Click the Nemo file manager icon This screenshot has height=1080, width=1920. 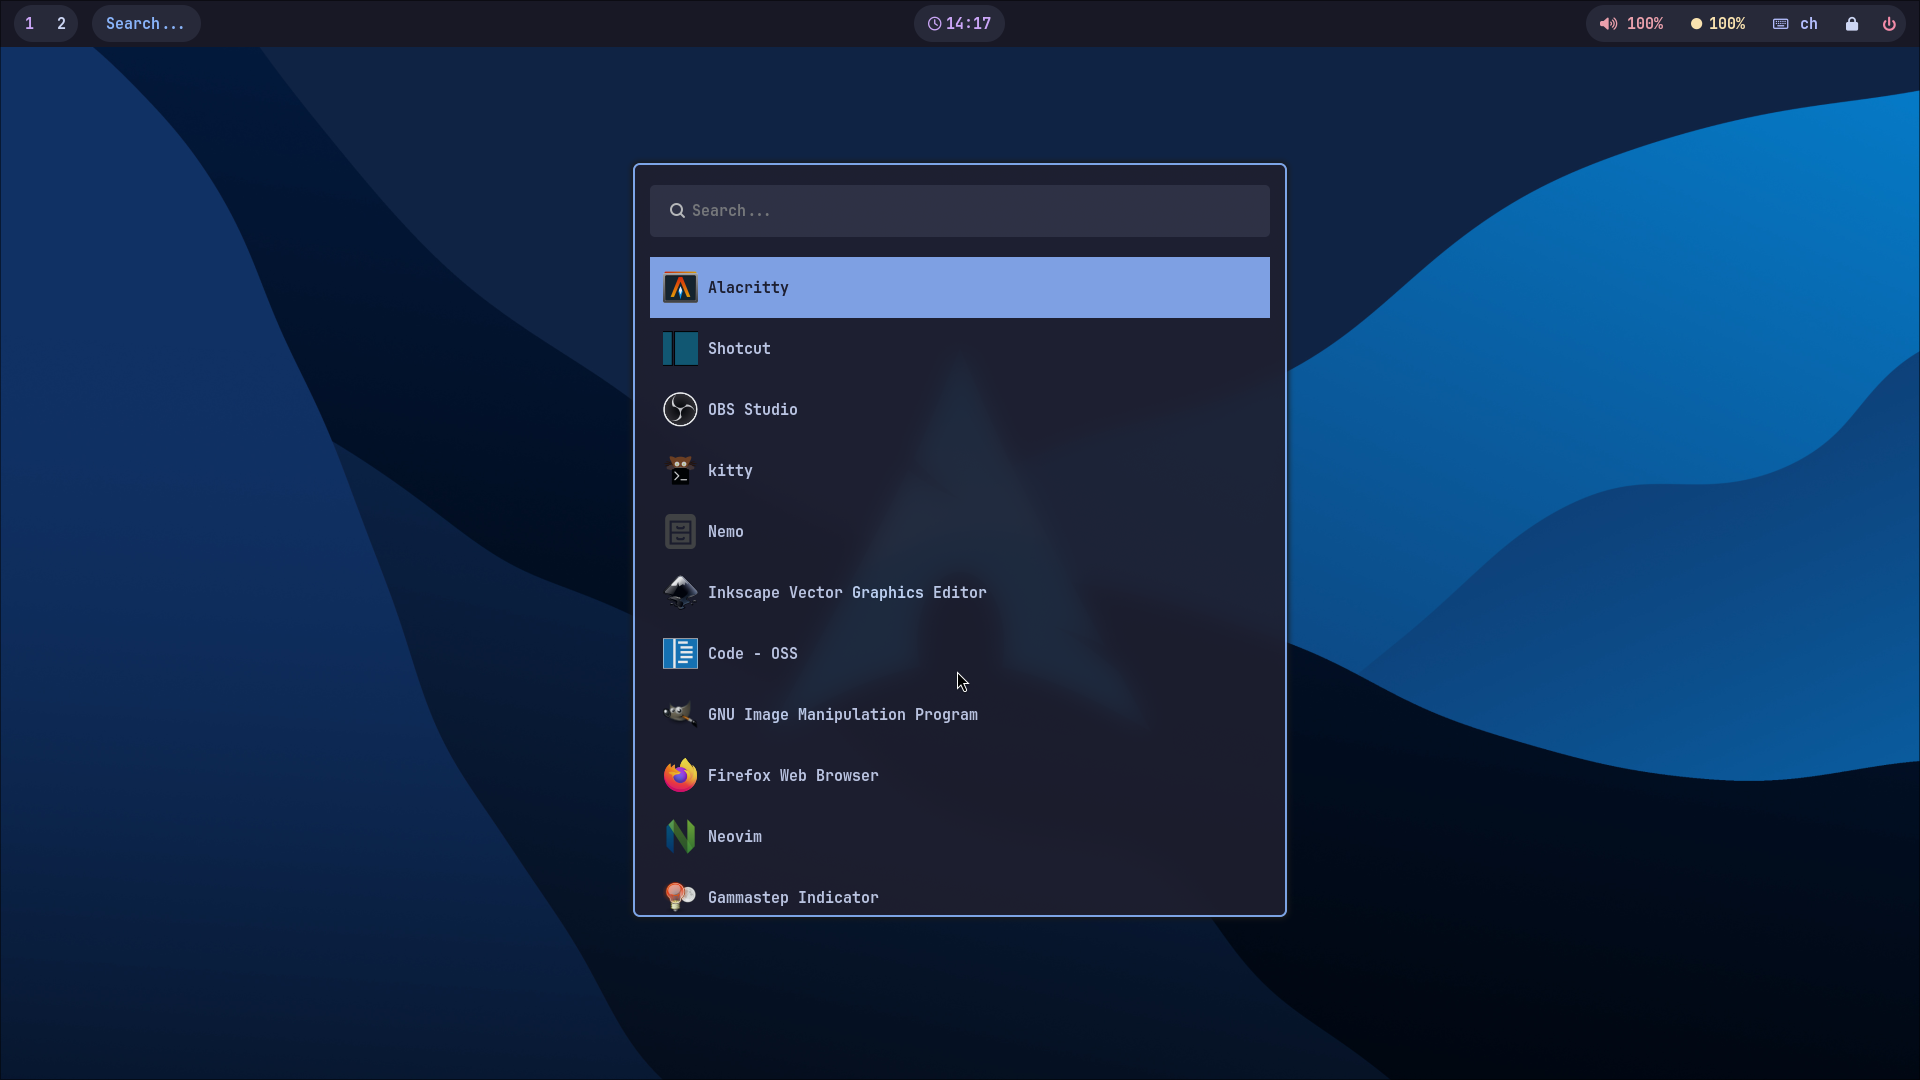pyautogui.click(x=680, y=532)
